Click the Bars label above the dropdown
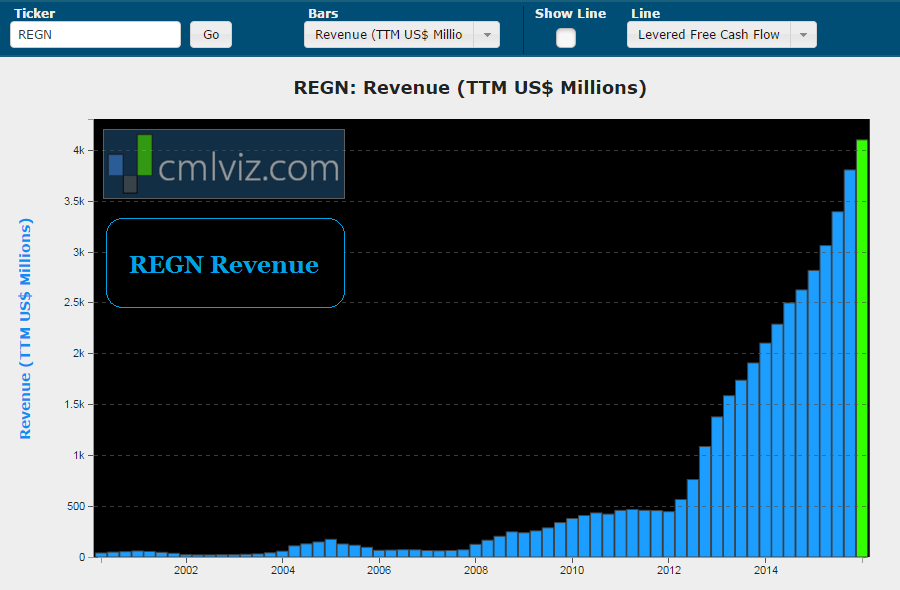 (323, 14)
